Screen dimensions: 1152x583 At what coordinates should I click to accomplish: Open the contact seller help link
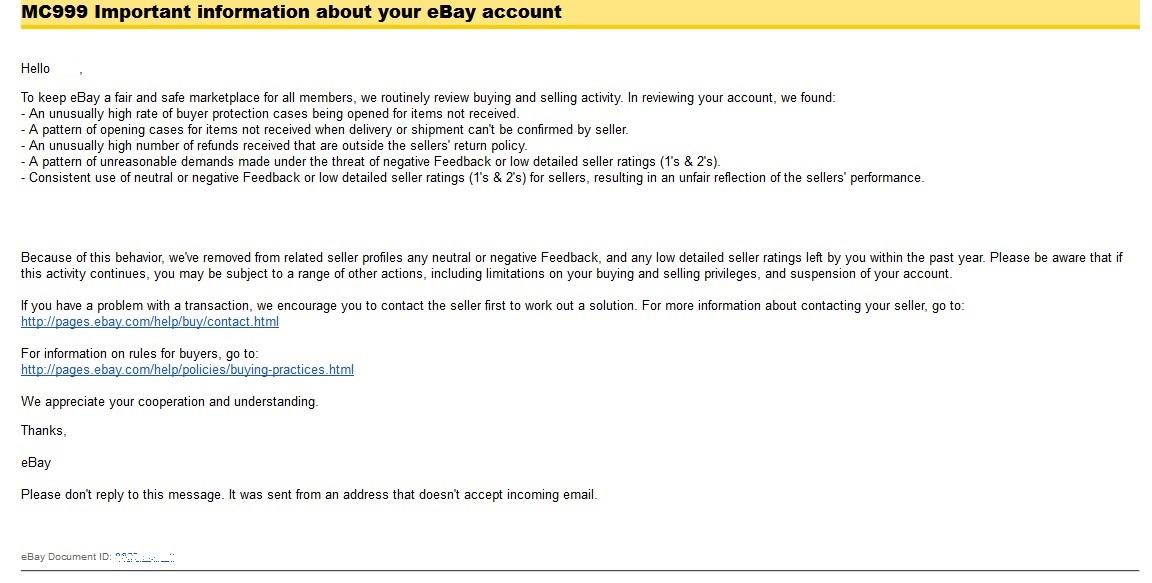pyautogui.click(x=150, y=322)
